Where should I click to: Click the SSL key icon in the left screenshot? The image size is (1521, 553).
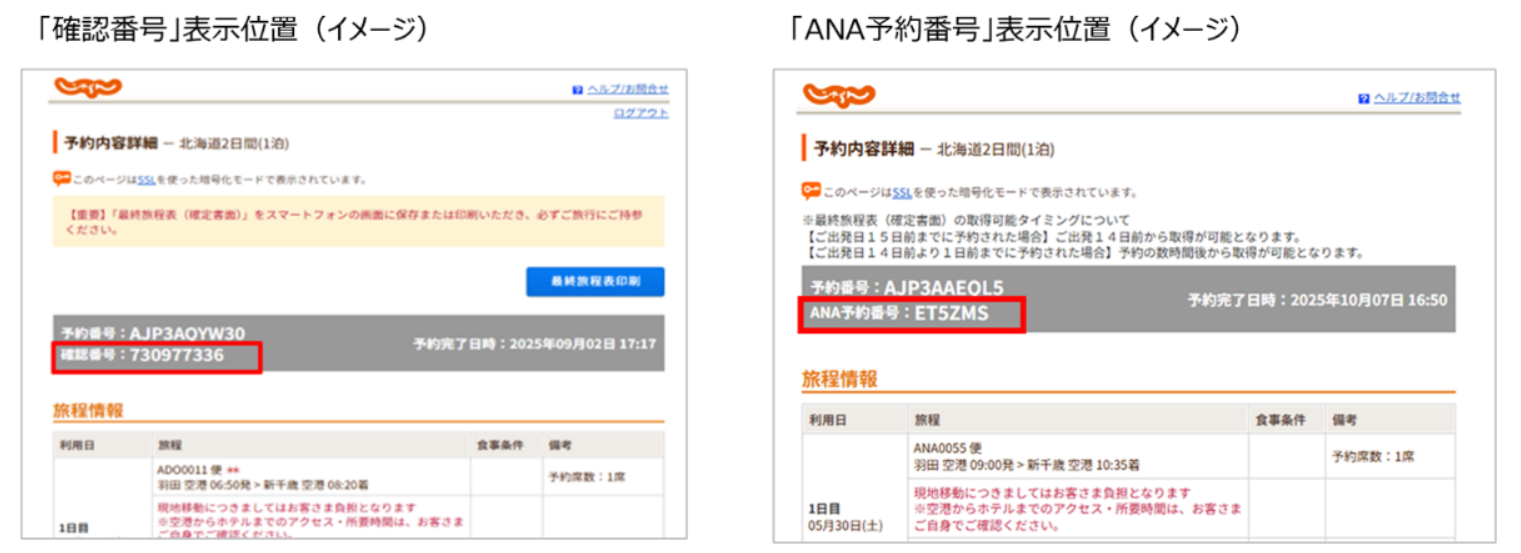point(61,179)
